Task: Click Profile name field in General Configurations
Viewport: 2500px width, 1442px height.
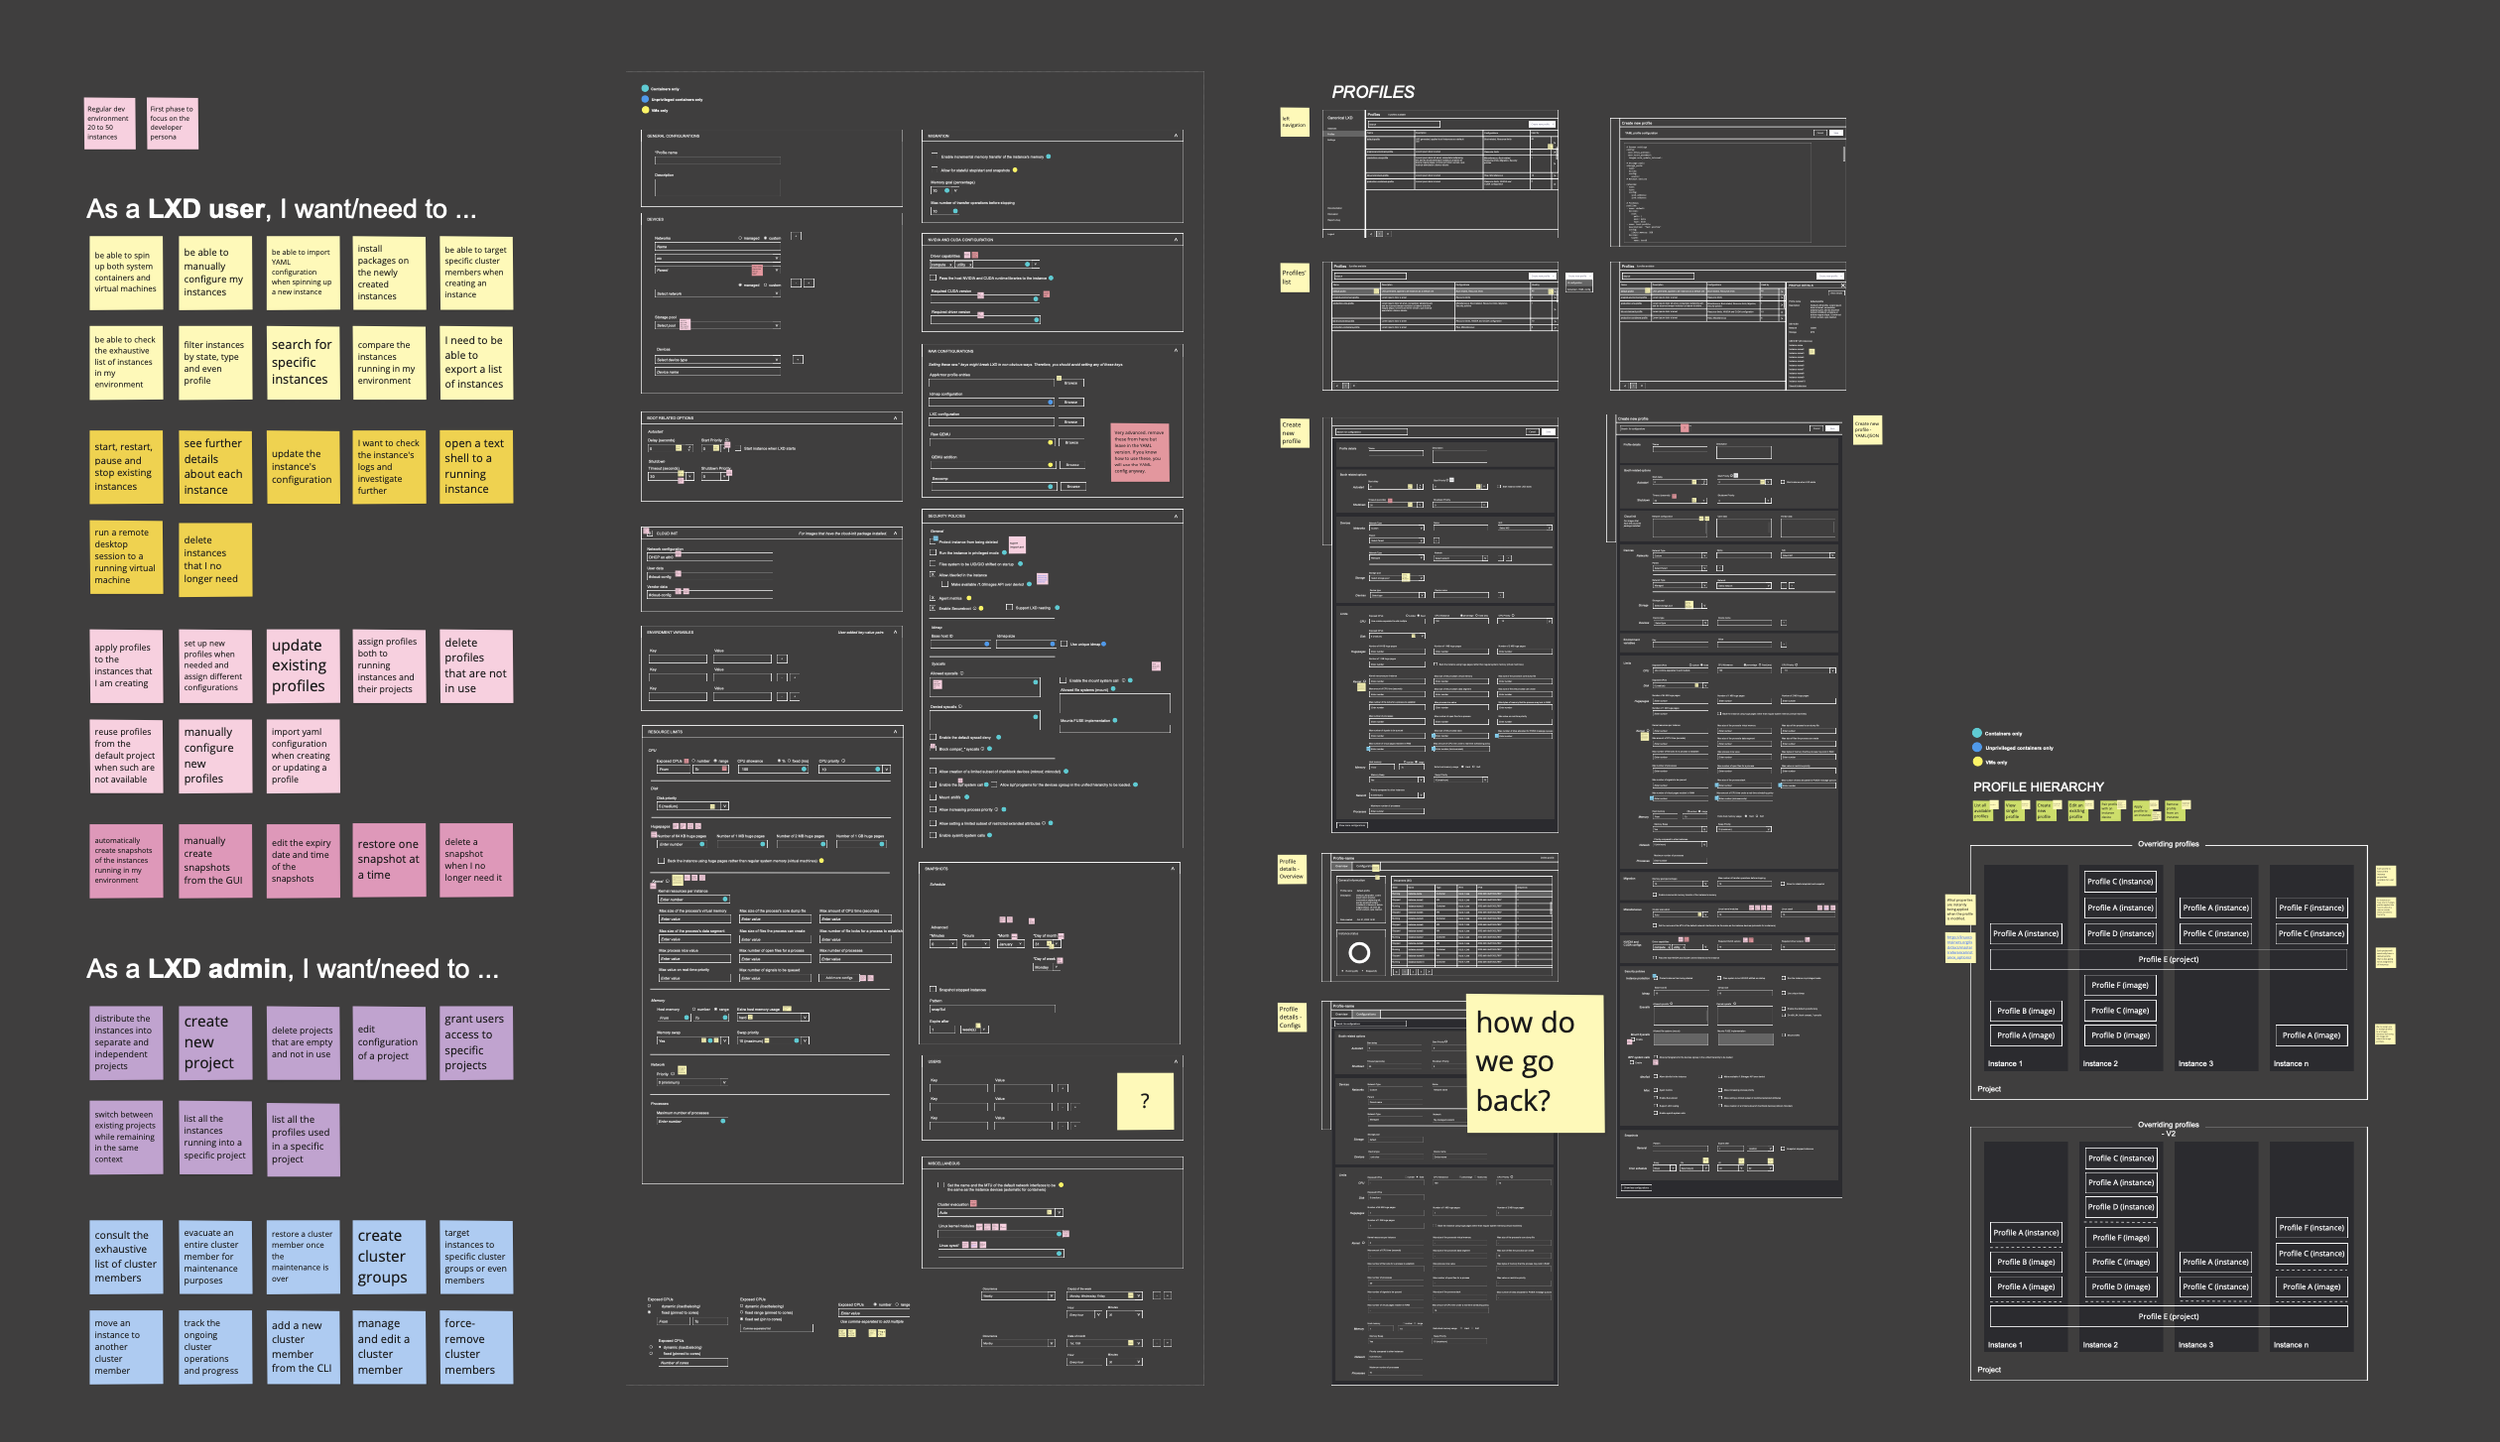Action: [717, 160]
